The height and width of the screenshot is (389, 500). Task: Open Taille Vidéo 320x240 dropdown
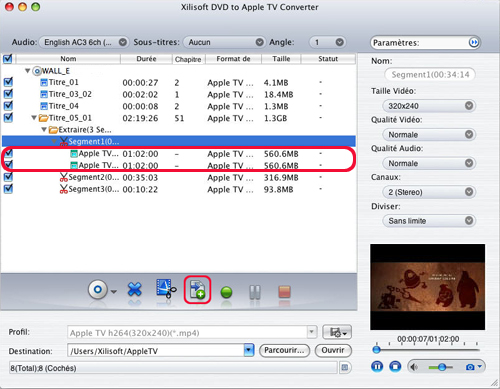coord(429,106)
